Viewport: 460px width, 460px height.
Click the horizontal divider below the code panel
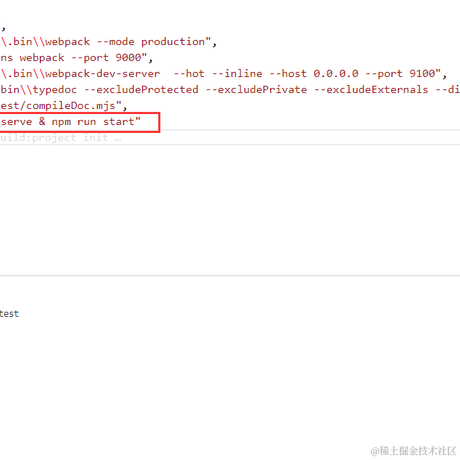pyautogui.click(x=230, y=276)
